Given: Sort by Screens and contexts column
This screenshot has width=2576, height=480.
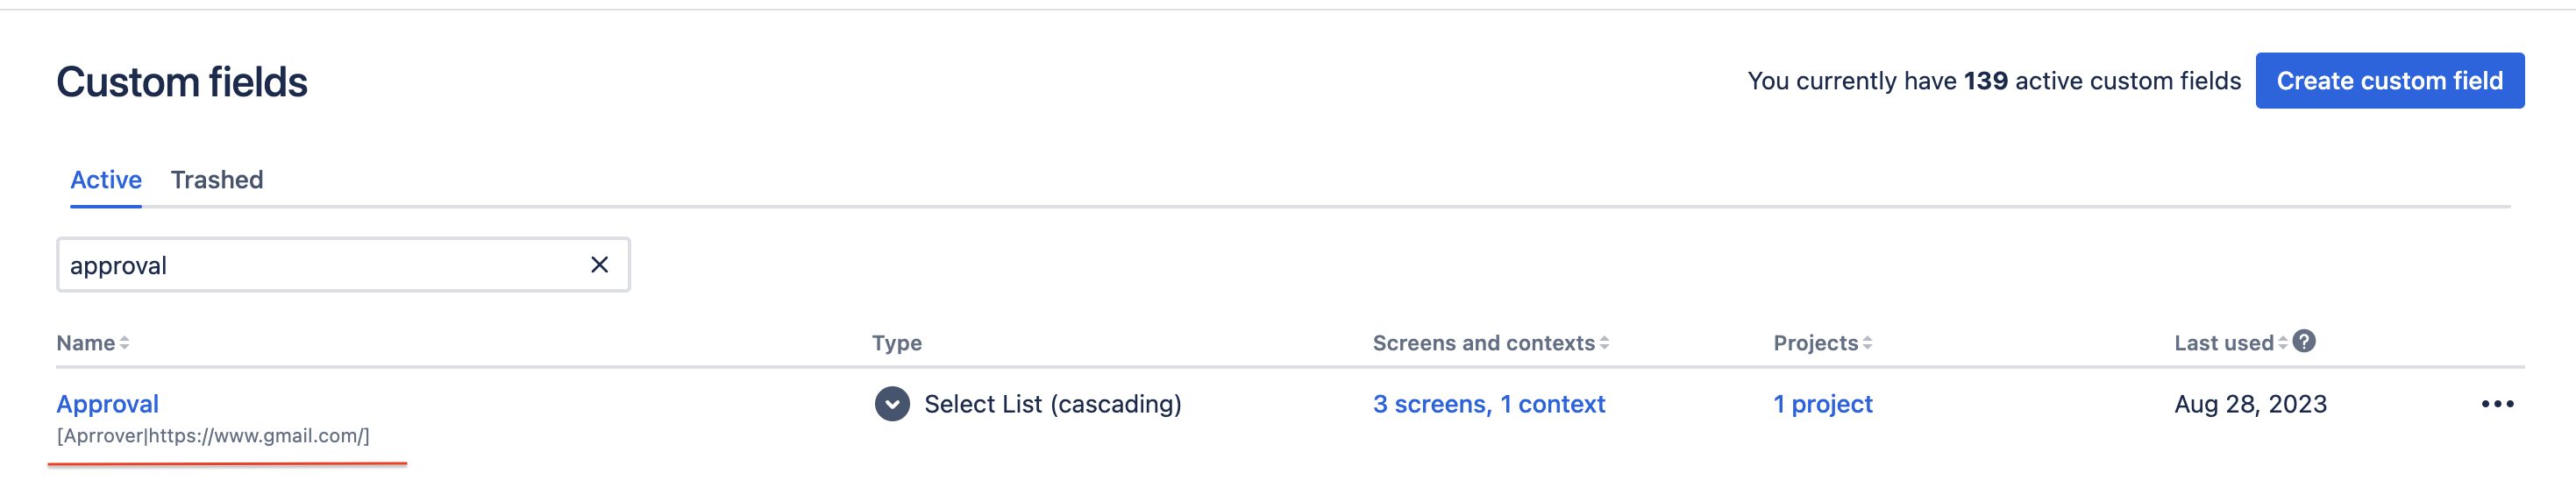Looking at the screenshot, I should (1490, 343).
